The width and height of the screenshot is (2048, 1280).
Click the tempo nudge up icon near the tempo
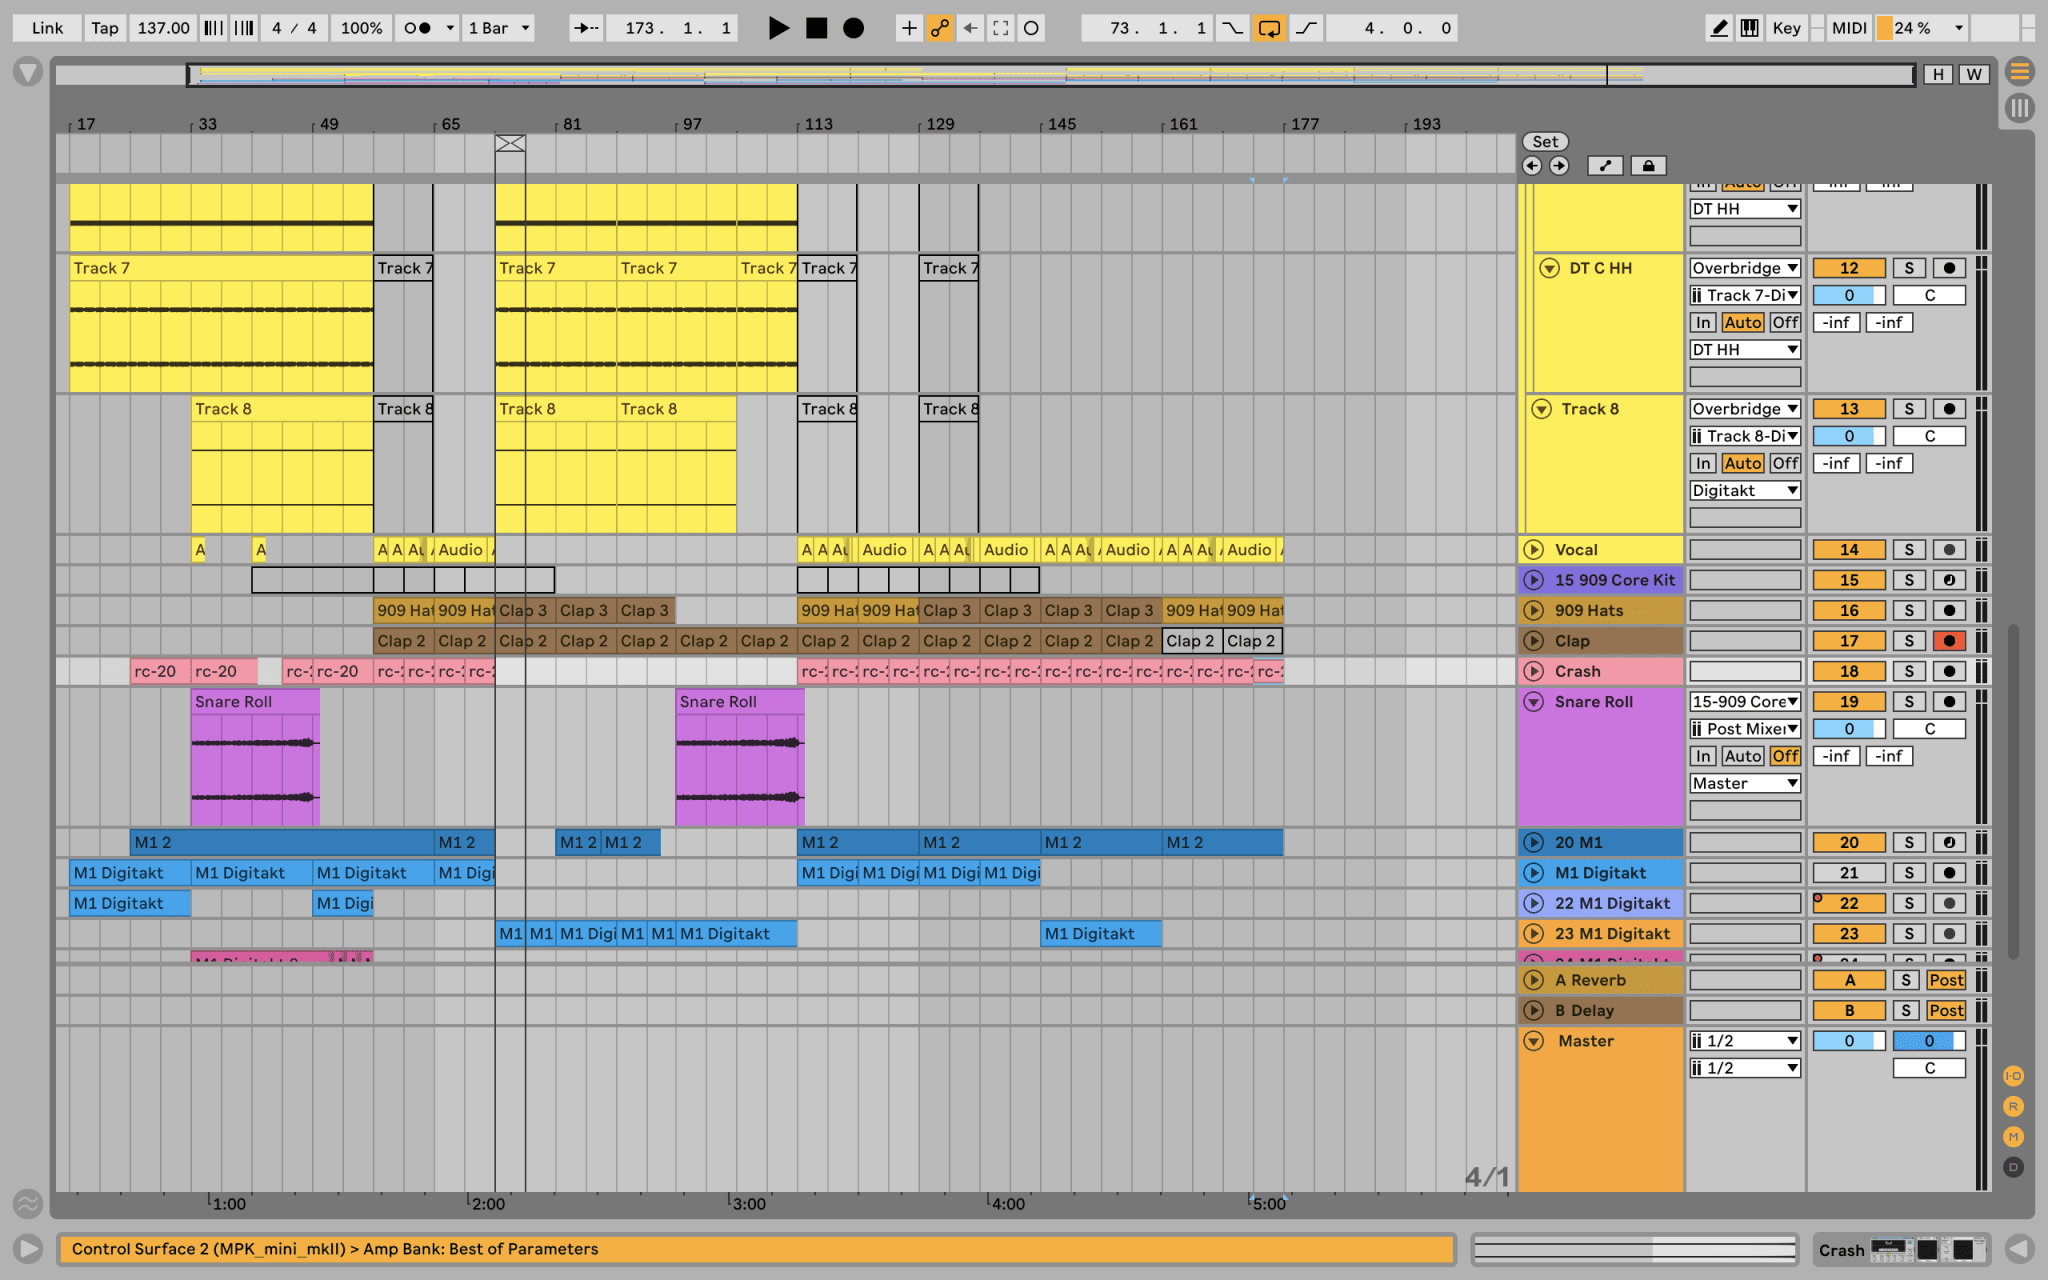tap(244, 28)
